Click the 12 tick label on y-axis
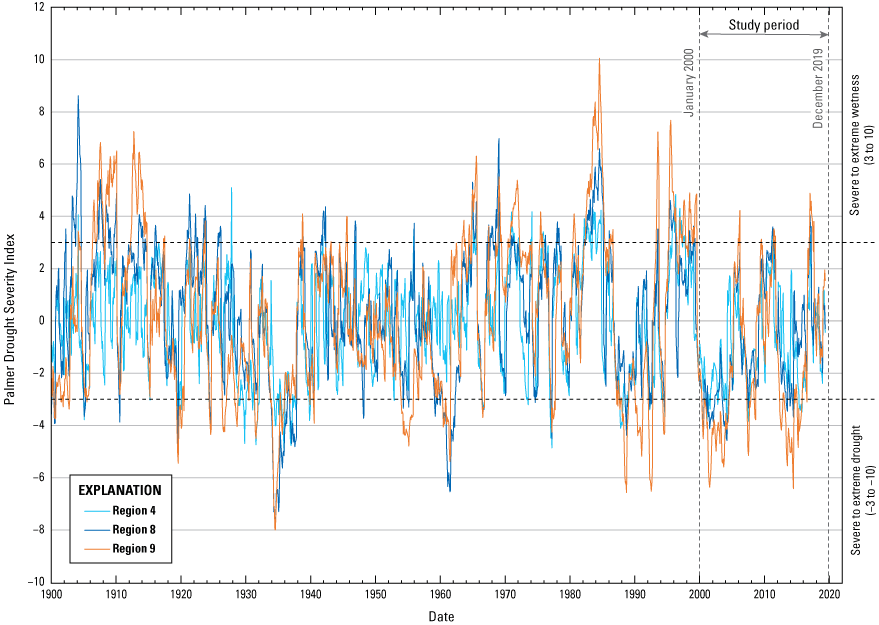This screenshot has width=879, height=625. point(38,7)
